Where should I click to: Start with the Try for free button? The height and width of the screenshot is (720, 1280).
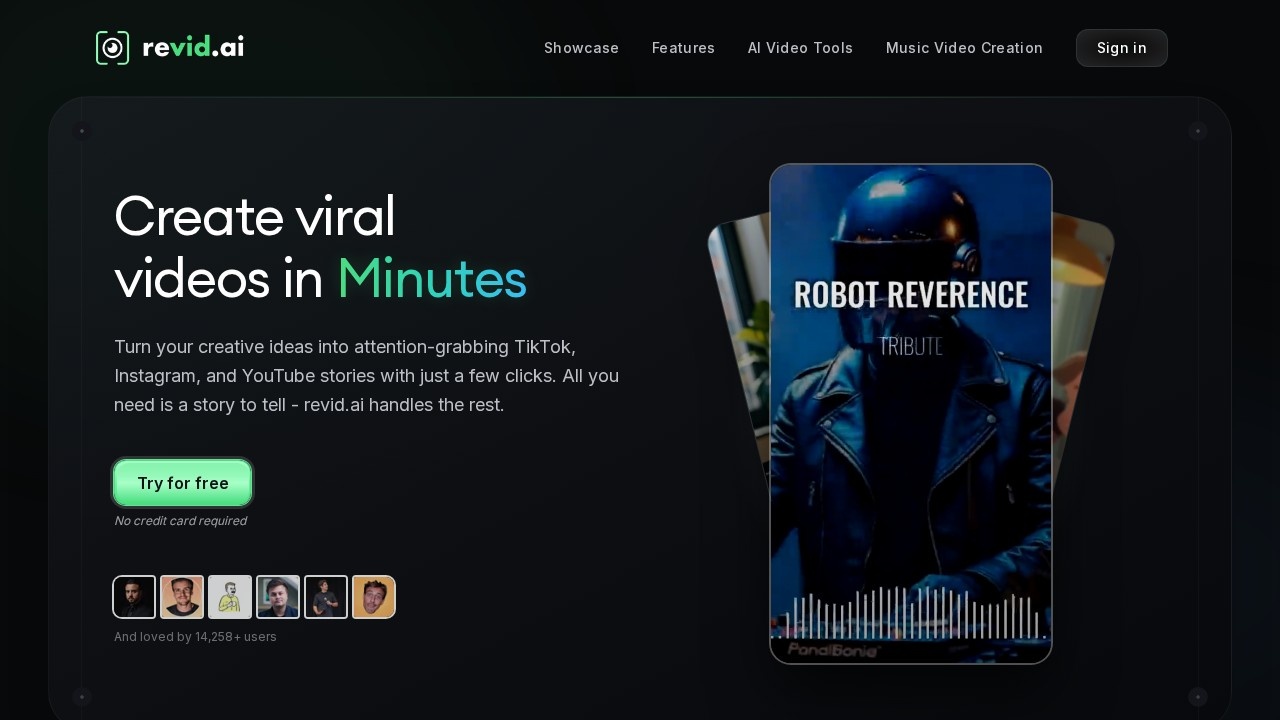coord(183,483)
